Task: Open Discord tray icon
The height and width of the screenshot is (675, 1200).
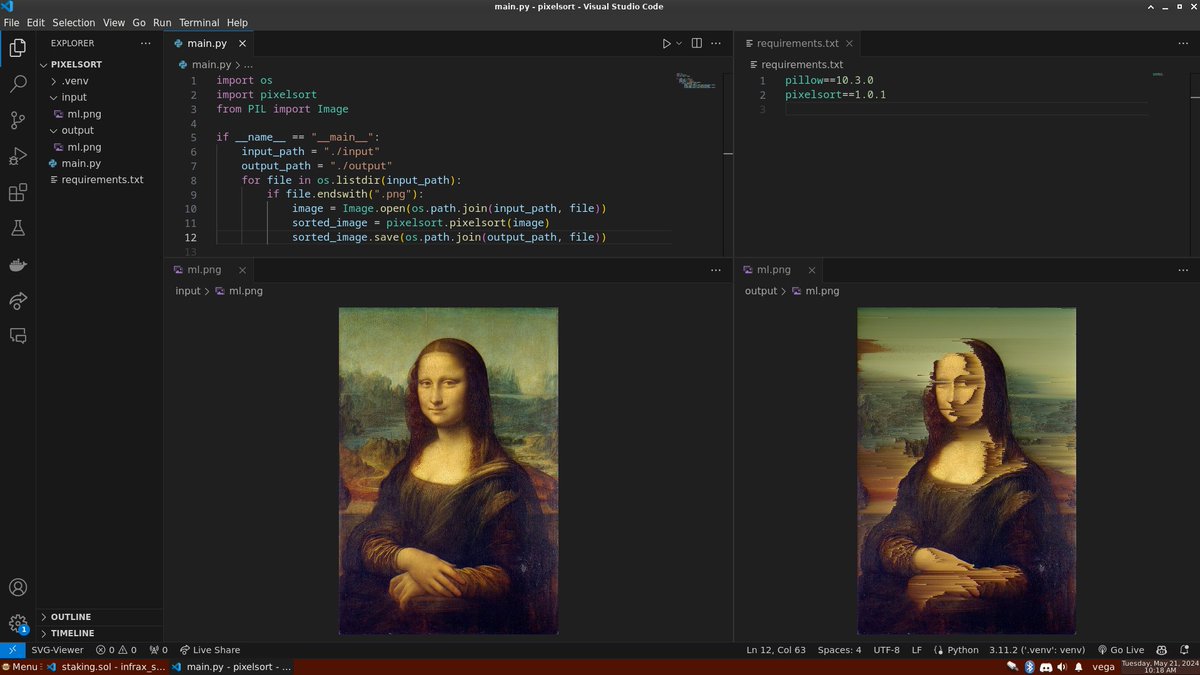Action: coord(1045,666)
